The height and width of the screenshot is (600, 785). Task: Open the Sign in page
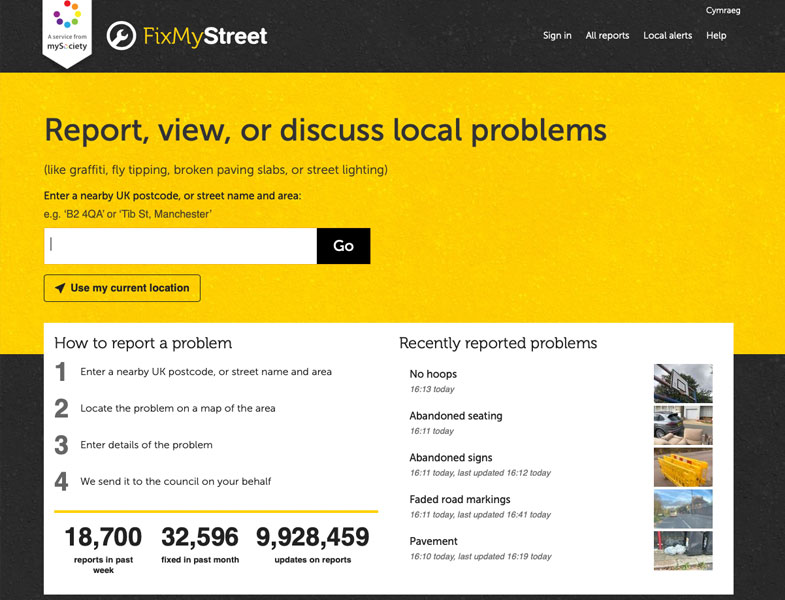557,36
